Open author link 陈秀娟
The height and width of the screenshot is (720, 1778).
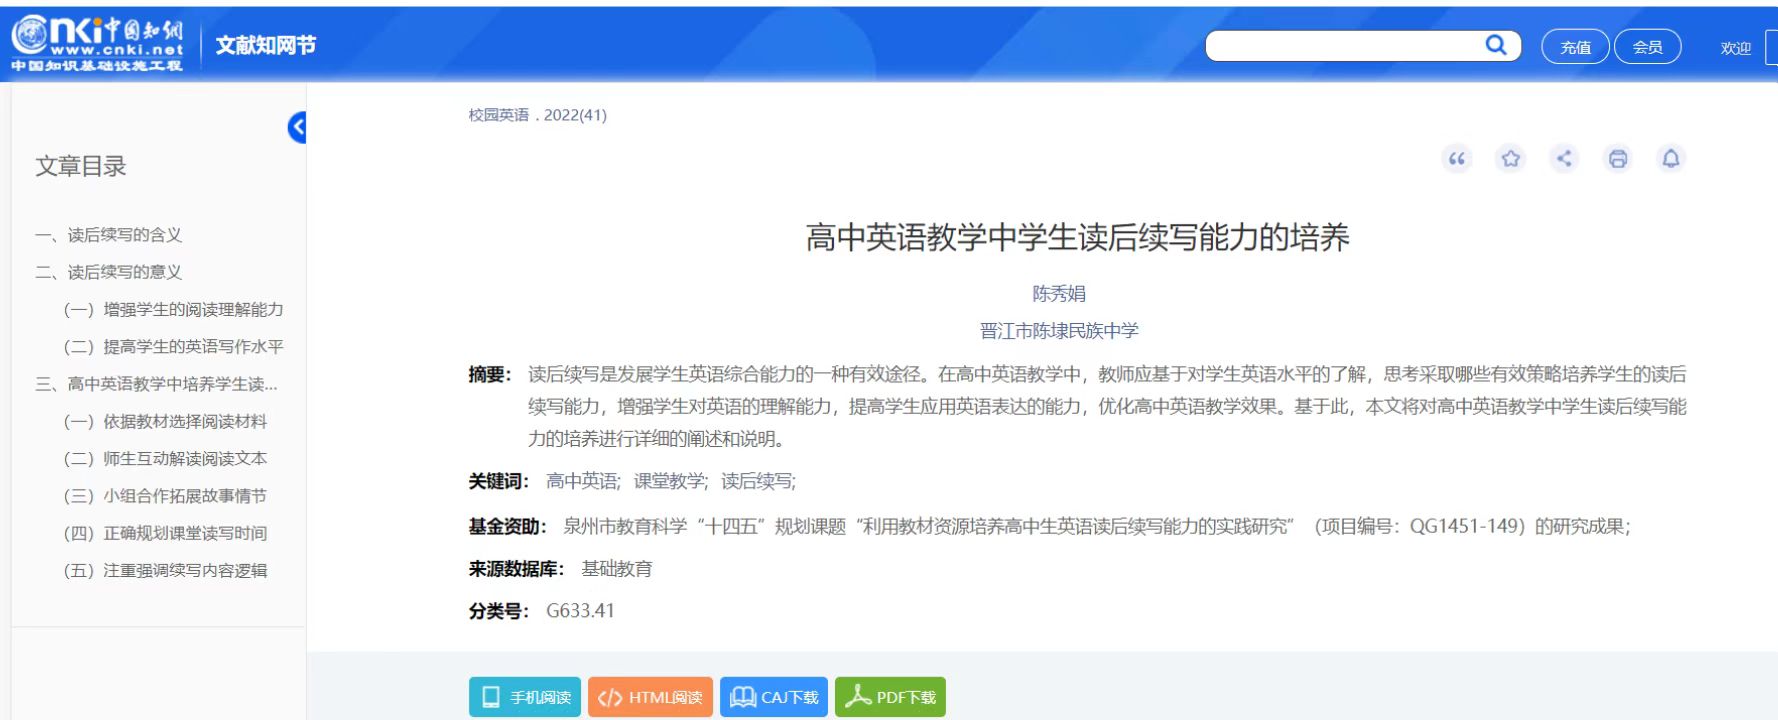(x=1059, y=294)
